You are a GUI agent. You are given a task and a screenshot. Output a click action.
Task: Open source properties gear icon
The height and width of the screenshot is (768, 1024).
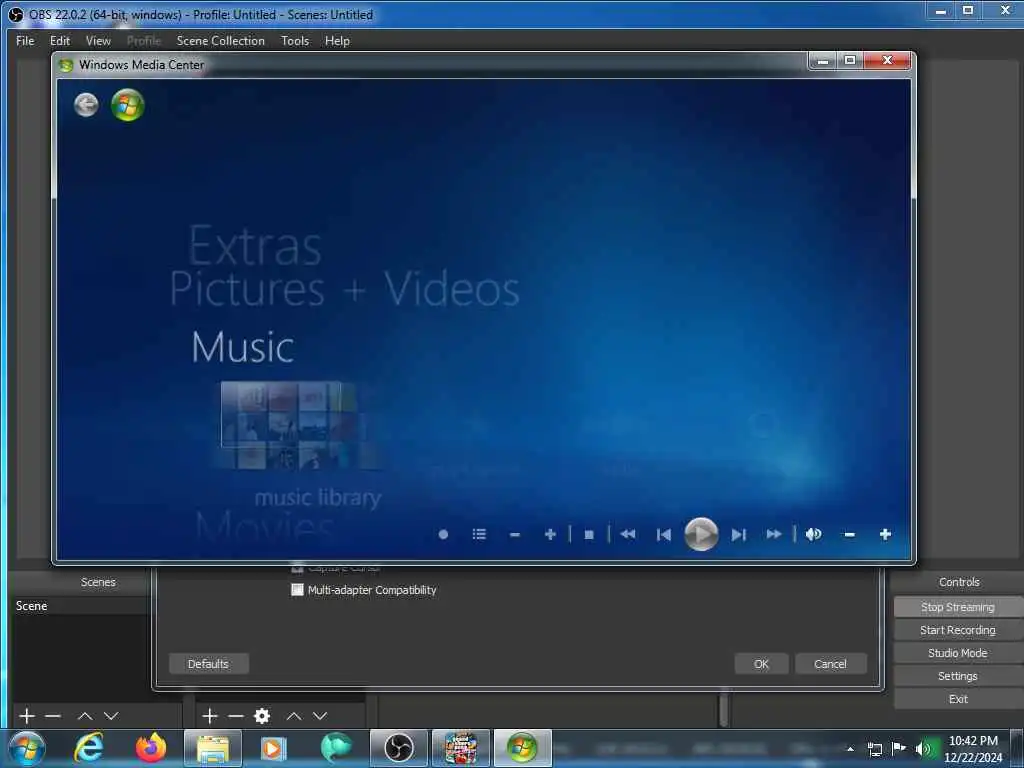[262, 716]
